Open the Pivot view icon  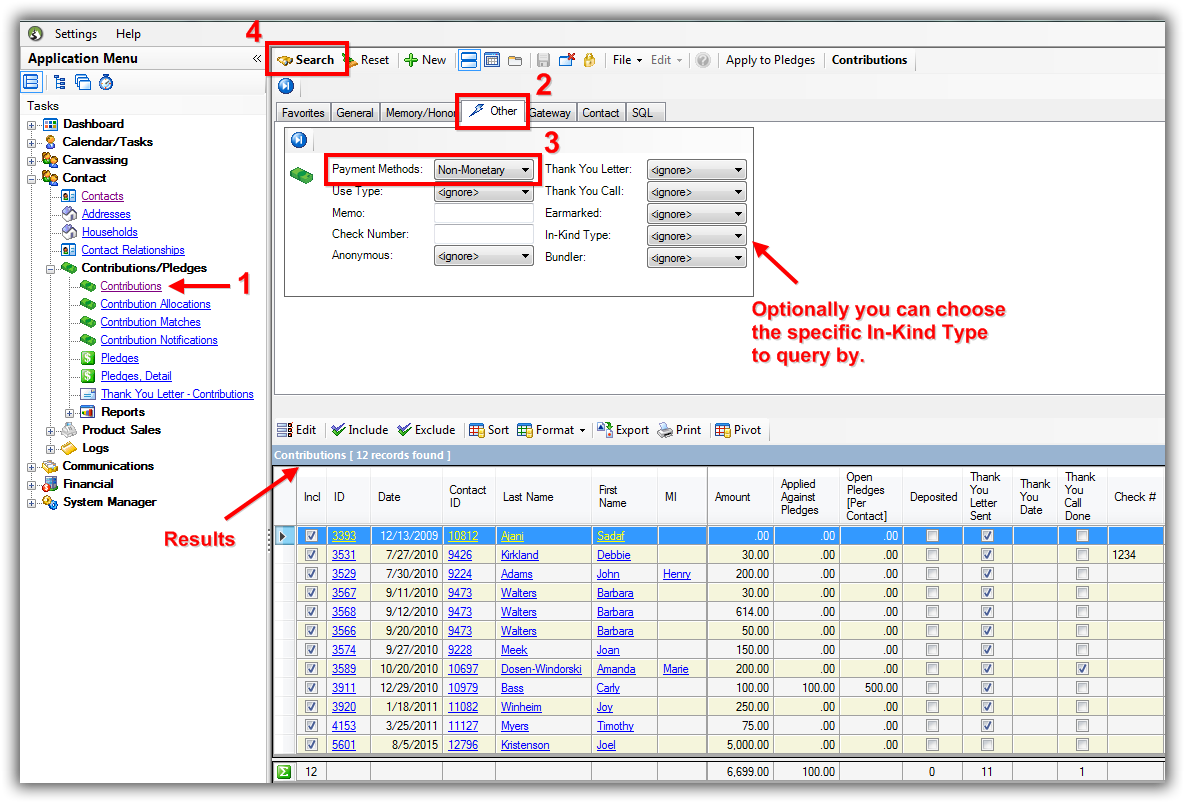723,430
